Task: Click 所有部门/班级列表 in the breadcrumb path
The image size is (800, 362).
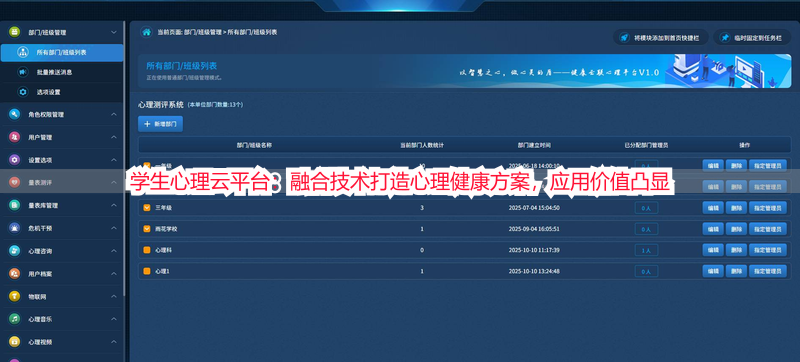Action: pyautogui.click(x=252, y=32)
